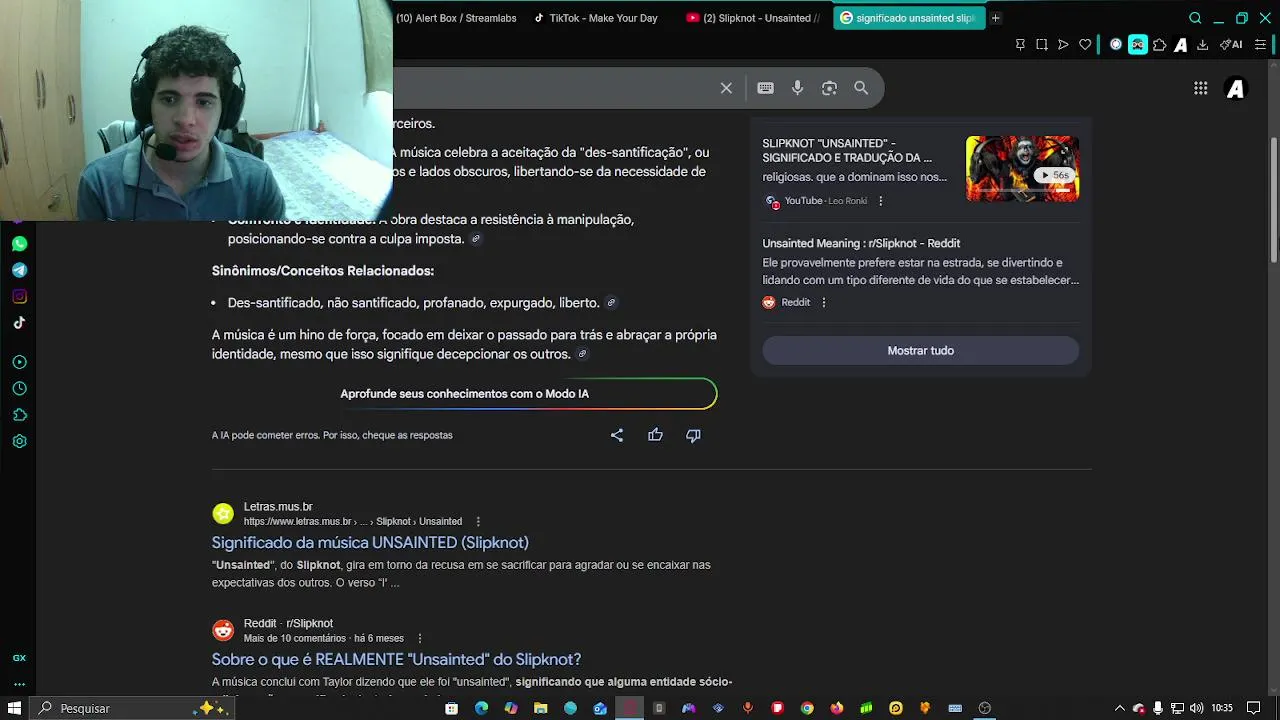Open the Unsainted Meaning r/Slipknot Reddit source
1280x720 pixels.
pyautogui.click(x=861, y=243)
